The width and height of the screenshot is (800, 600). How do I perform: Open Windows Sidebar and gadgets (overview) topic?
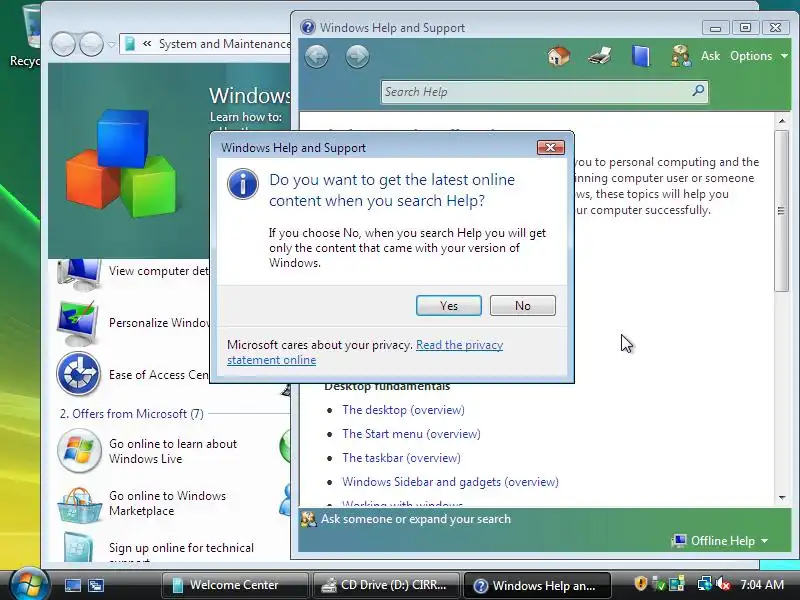tap(450, 482)
